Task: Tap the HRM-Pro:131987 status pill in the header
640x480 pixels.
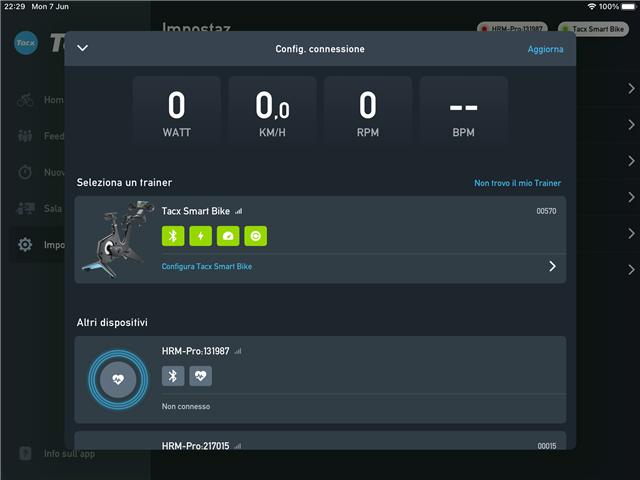Action: click(x=512, y=27)
